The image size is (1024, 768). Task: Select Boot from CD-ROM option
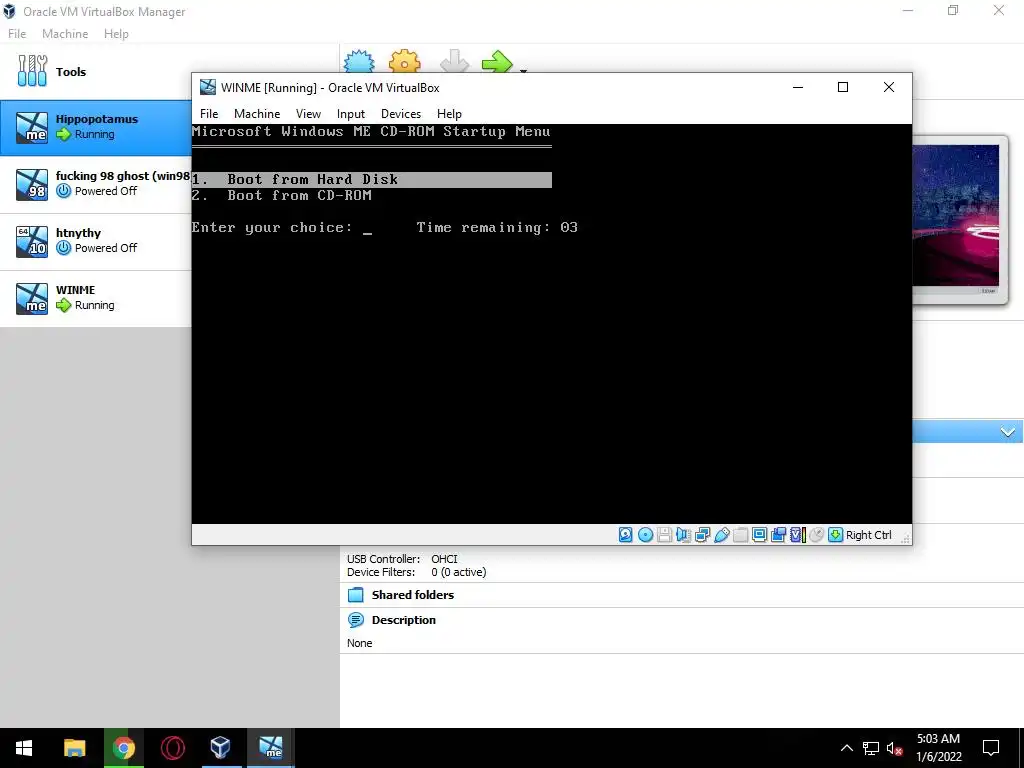[x=282, y=195]
